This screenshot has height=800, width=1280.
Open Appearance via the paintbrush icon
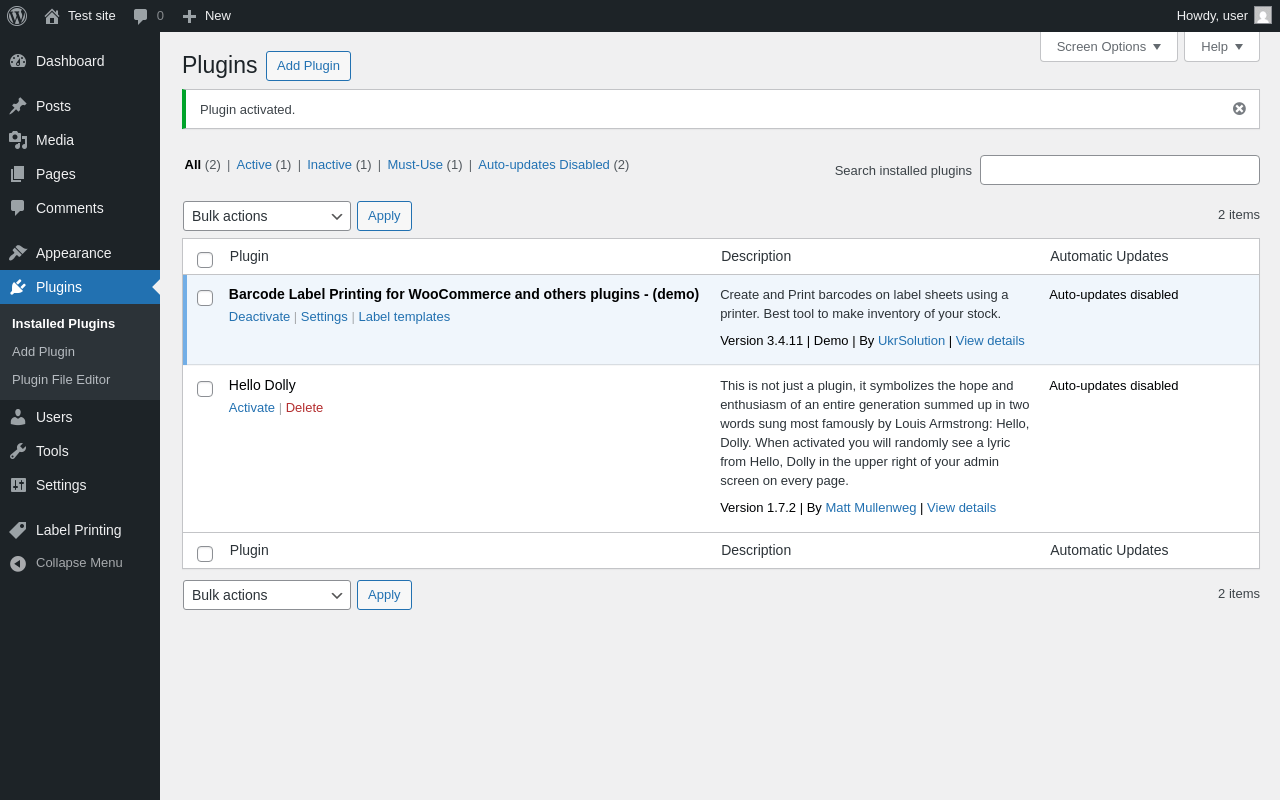pyautogui.click(x=18, y=253)
